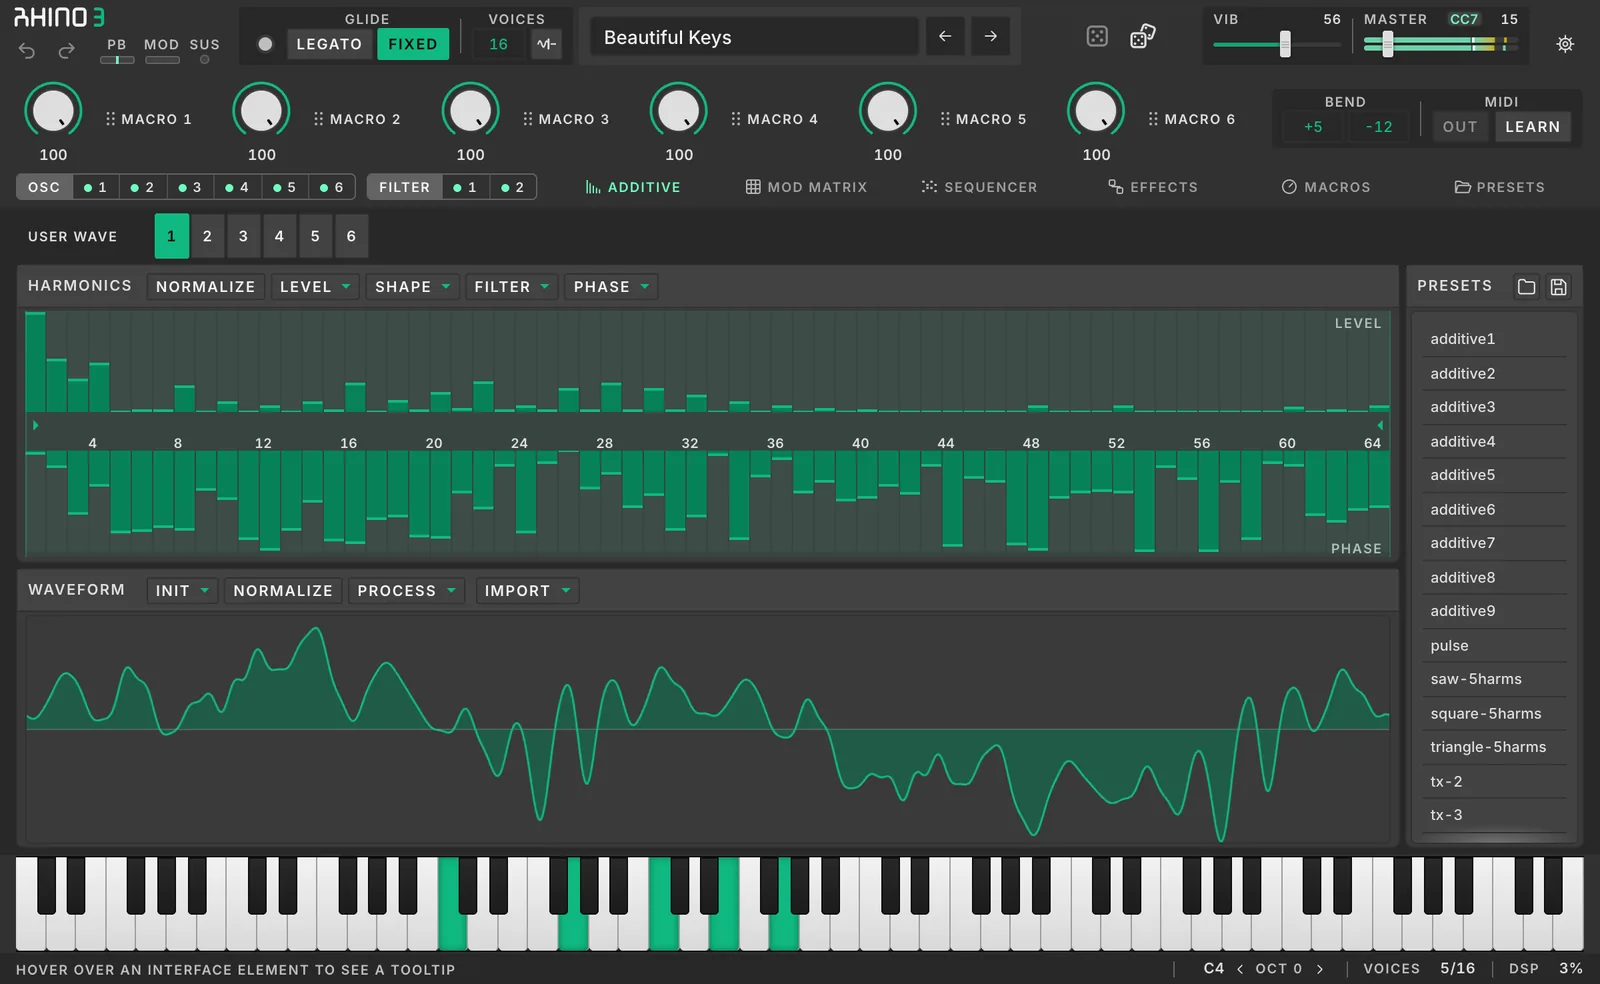Click Macro 4 drag handle icon
This screenshot has height=984, width=1600.
click(736, 119)
